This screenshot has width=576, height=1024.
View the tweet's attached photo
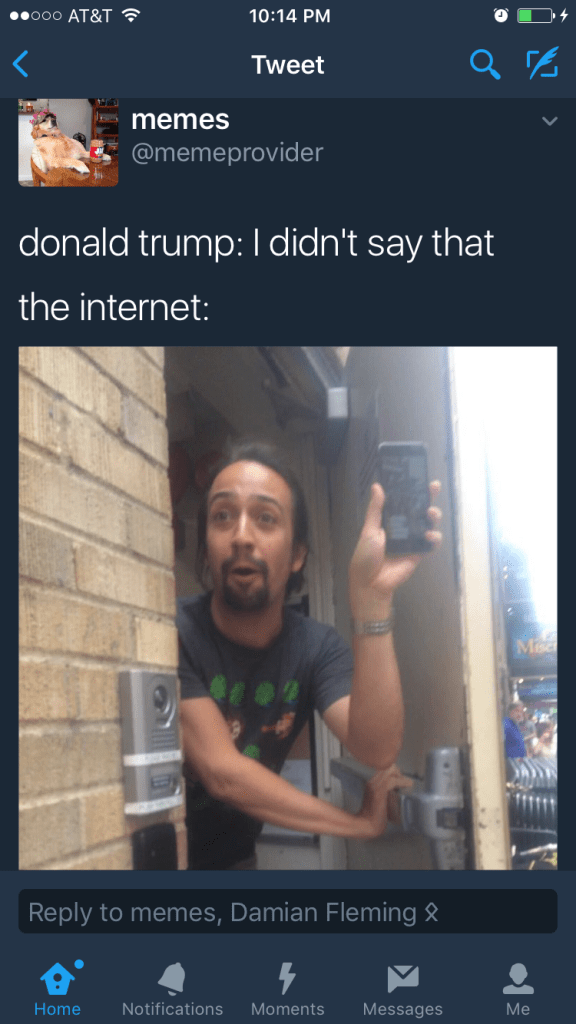288,608
